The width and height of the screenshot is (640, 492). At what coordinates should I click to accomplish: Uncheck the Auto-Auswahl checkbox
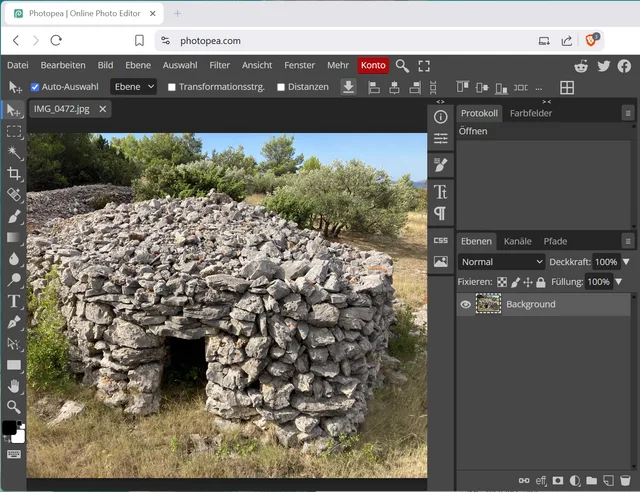[36, 87]
